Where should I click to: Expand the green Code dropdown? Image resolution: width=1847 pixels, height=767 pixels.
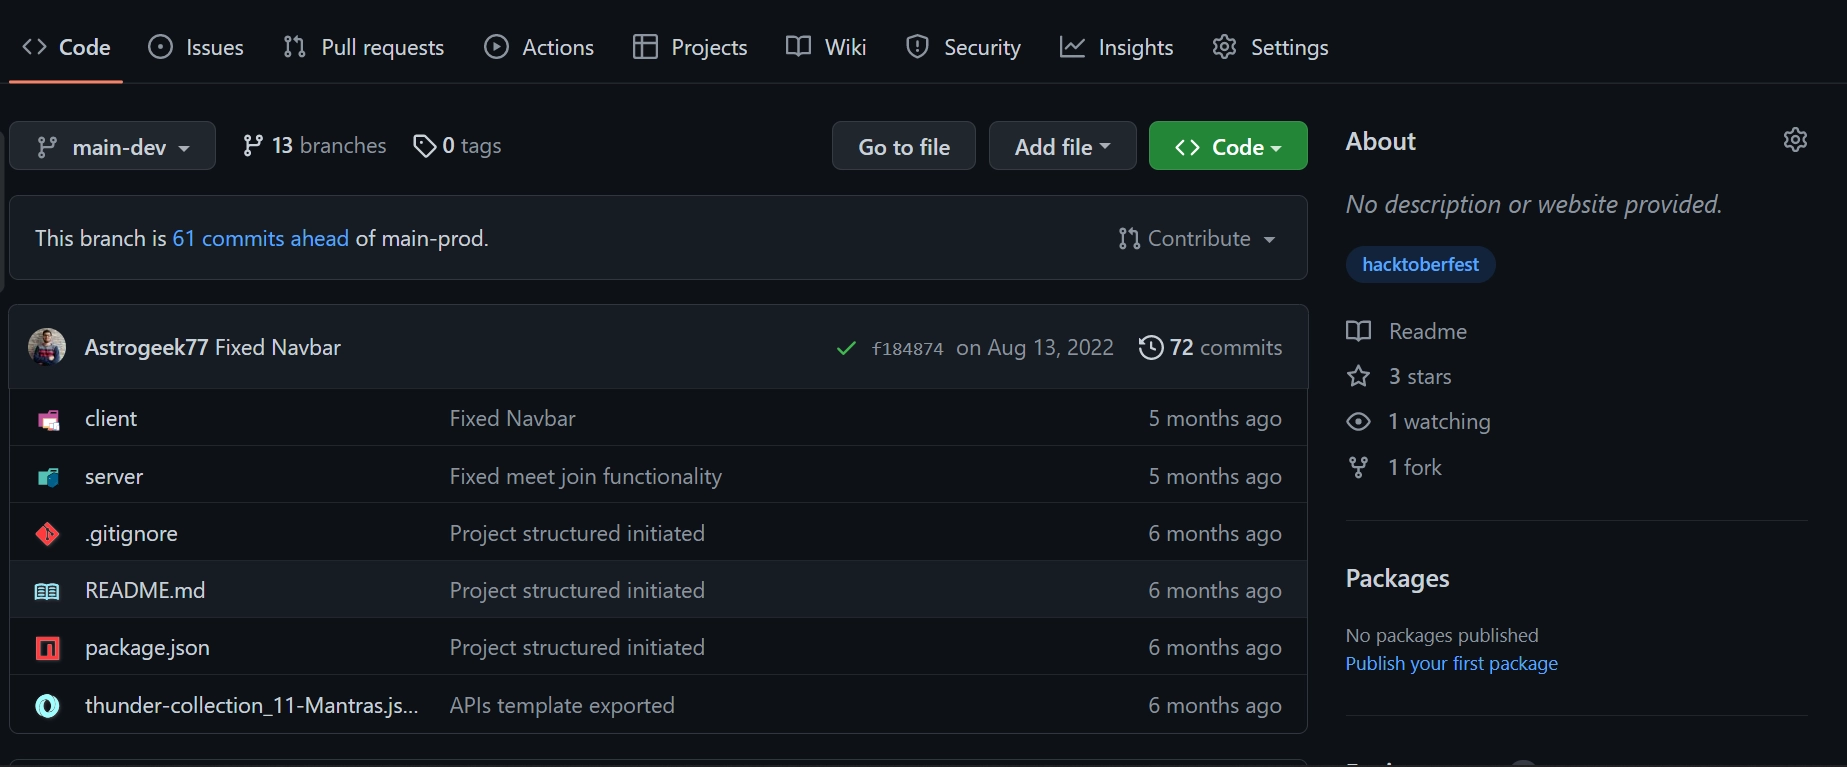(x=1227, y=147)
